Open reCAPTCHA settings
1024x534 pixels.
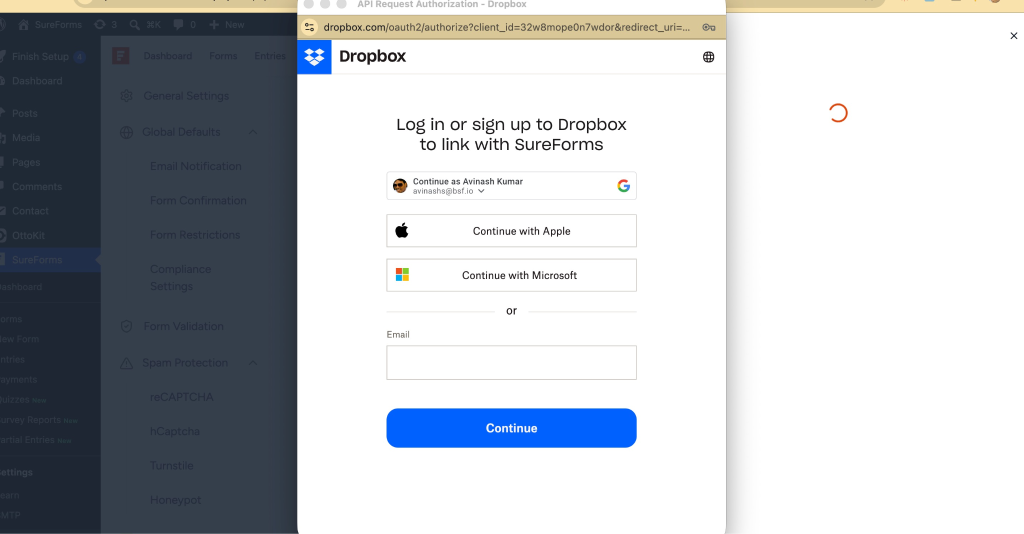pyautogui.click(x=182, y=397)
